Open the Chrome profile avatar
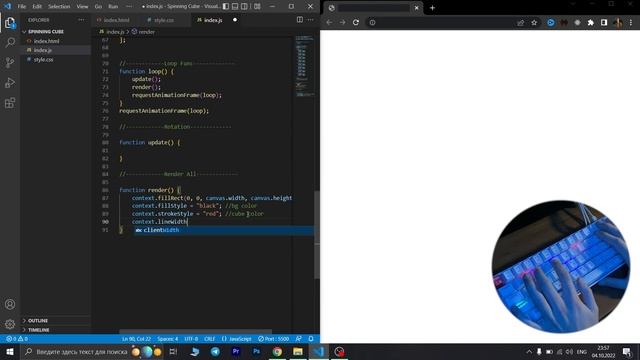This screenshot has height=360, width=640. pyautogui.click(x=618, y=22)
